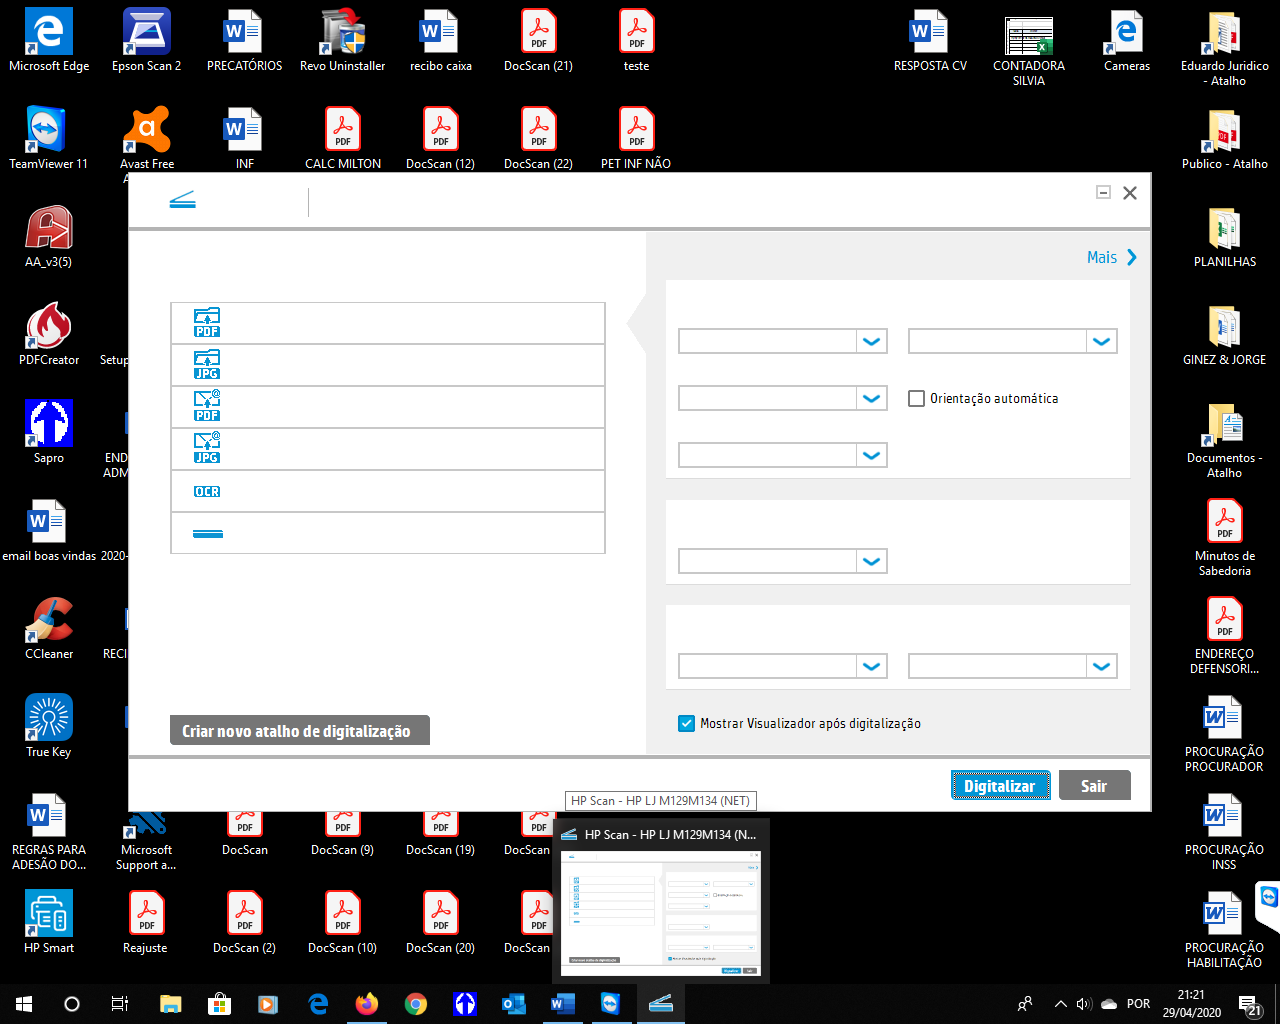Open File Explorer from the taskbar
1280x1024 pixels.
pyautogui.click(x=171, y=1003)
